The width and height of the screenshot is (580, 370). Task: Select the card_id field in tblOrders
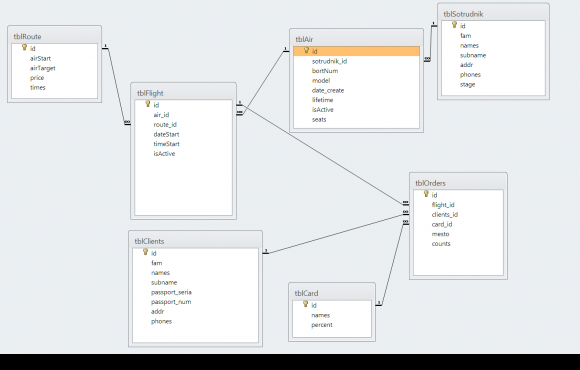click(x=458, y=224)
